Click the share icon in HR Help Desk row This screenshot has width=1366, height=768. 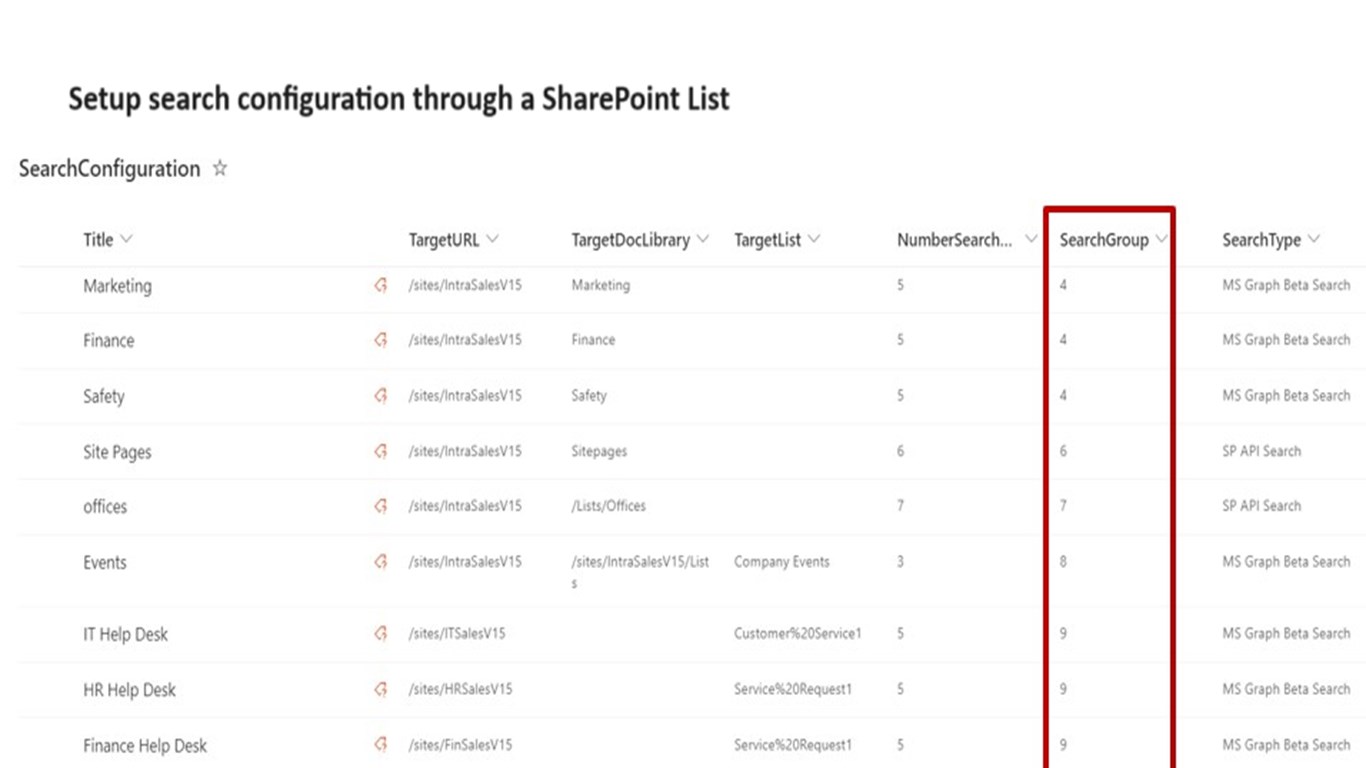point(380,690)
